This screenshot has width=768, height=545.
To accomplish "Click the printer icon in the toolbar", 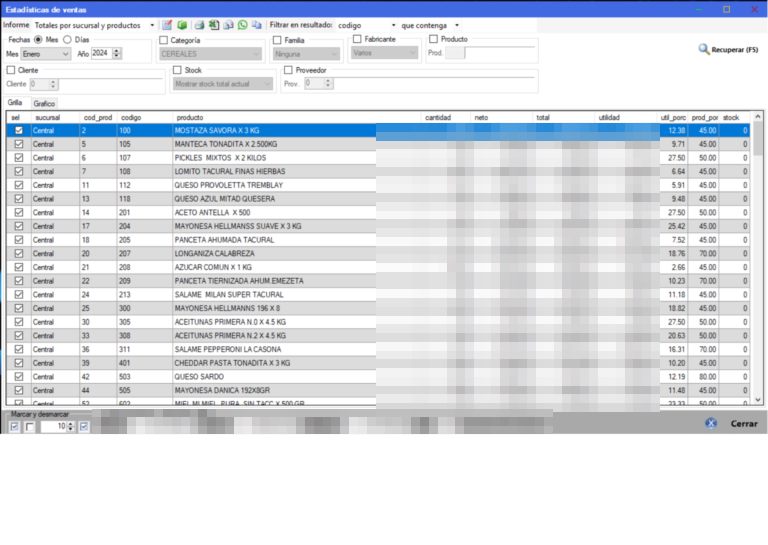I will (199, 25).
